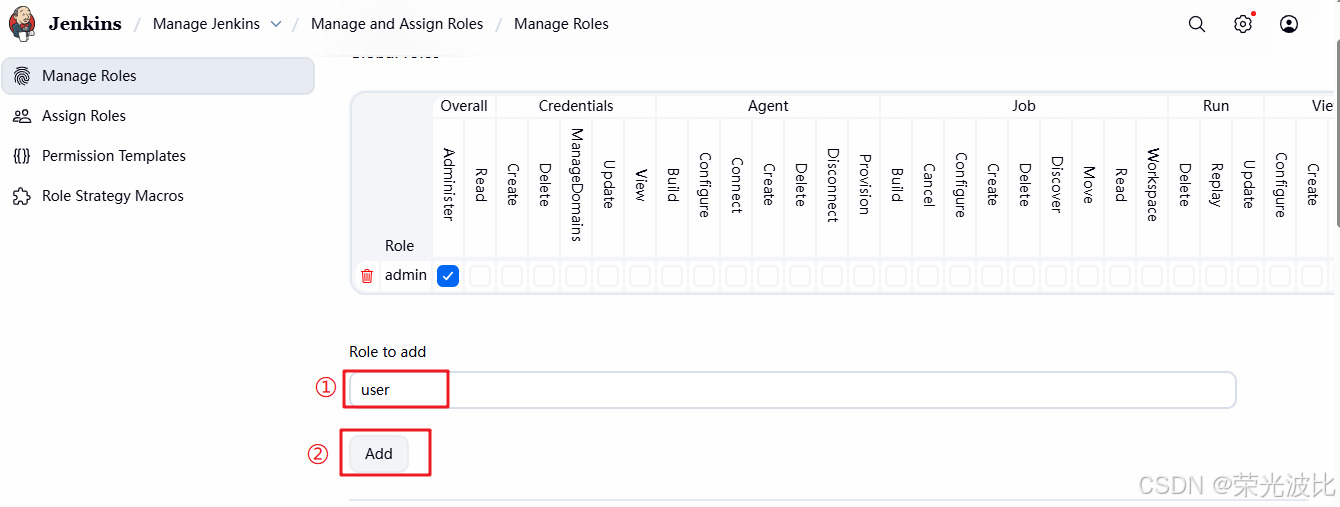The width and height of the screenshot is (1340, 507).
Task: Check Agent Connect for admin
Action: [736, 276]
